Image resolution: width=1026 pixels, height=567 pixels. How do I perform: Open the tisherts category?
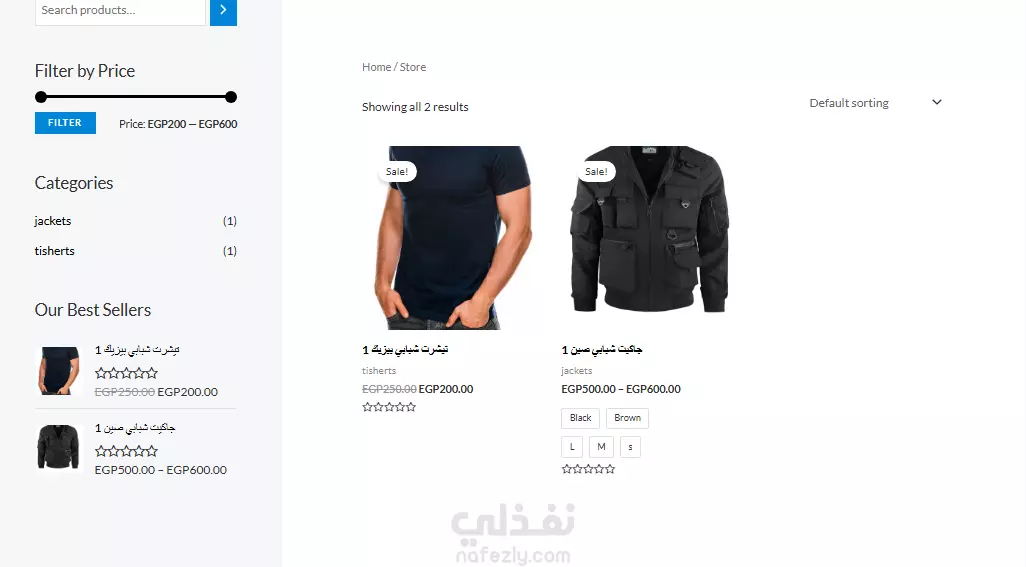54,251
